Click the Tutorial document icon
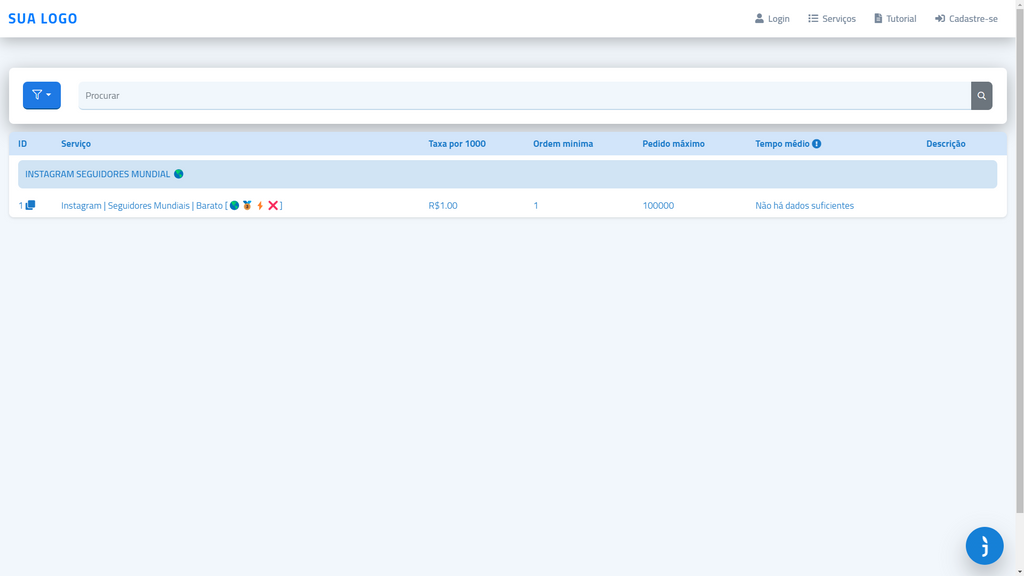1024x576 pixels. point(876,18)
